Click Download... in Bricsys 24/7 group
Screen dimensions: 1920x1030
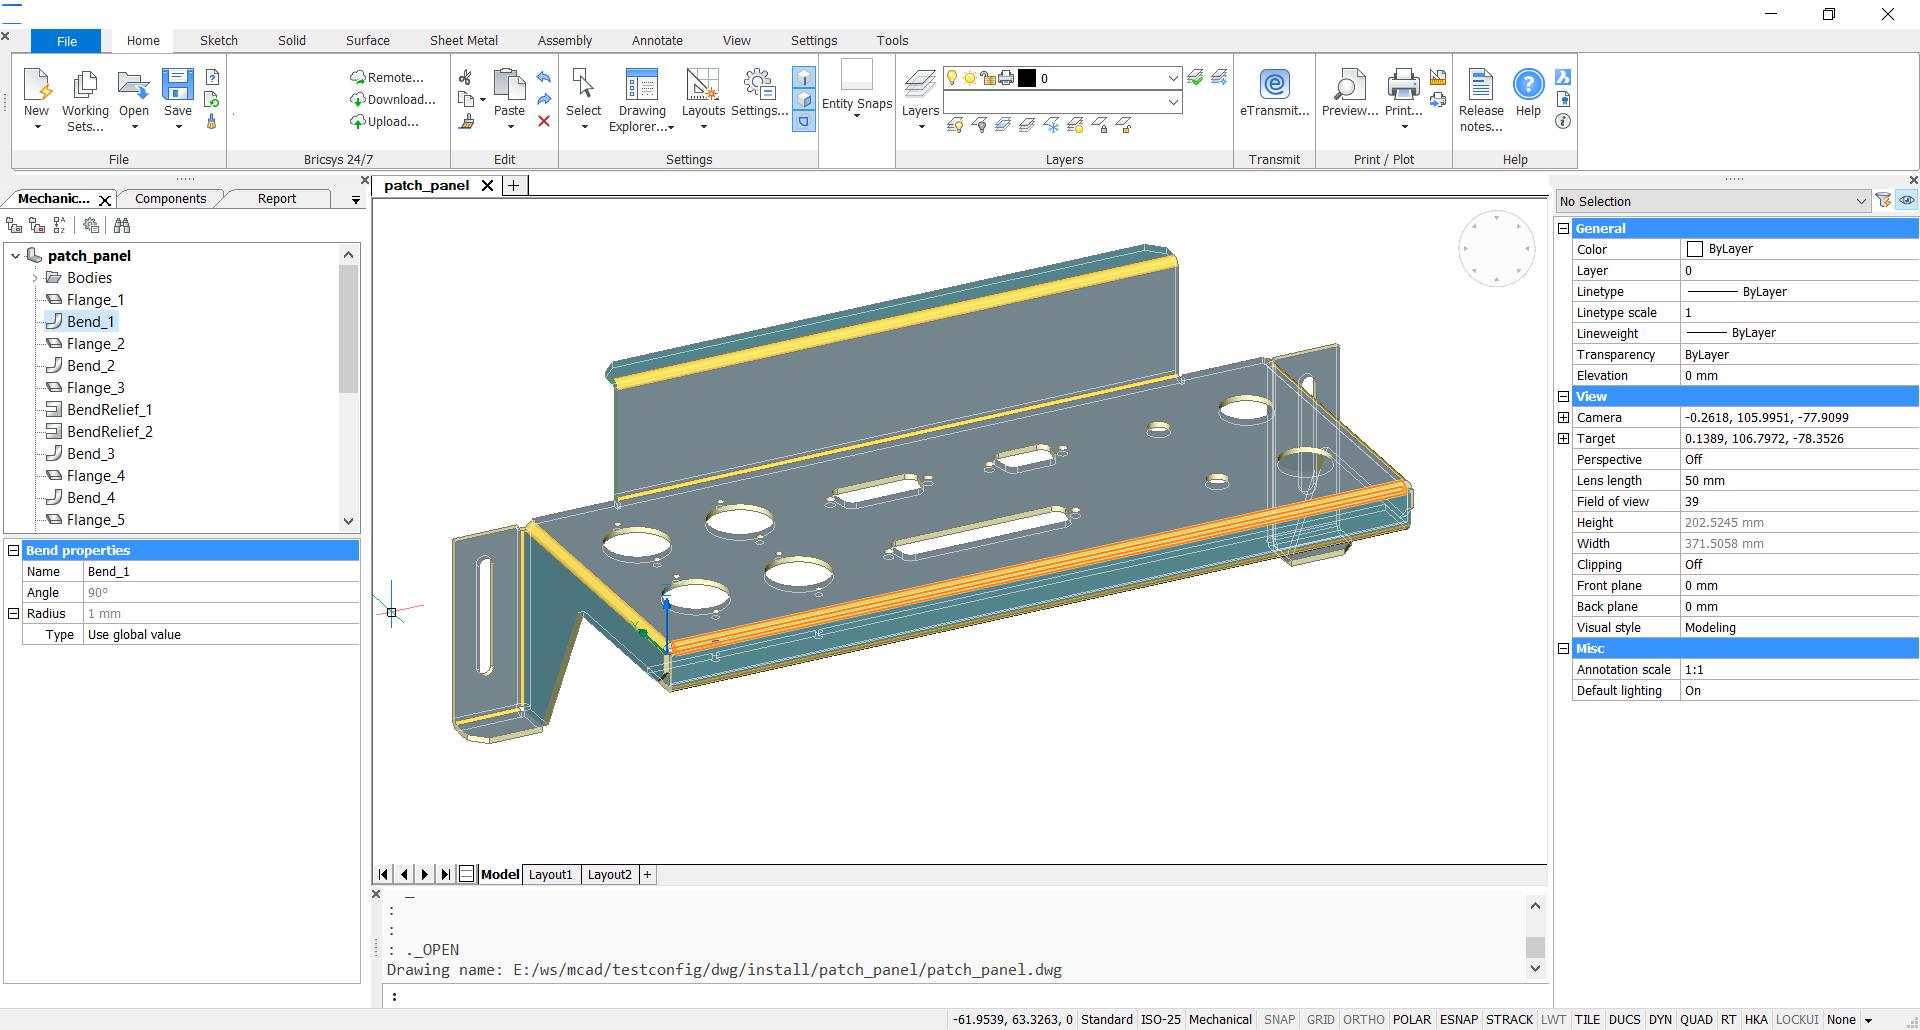tap(400, 100)
